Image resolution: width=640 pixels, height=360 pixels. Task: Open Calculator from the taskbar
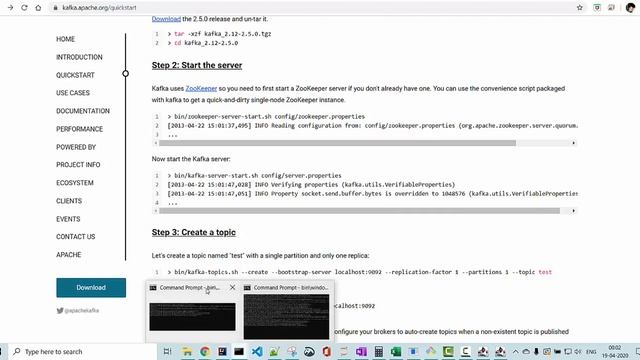(379, 351)
